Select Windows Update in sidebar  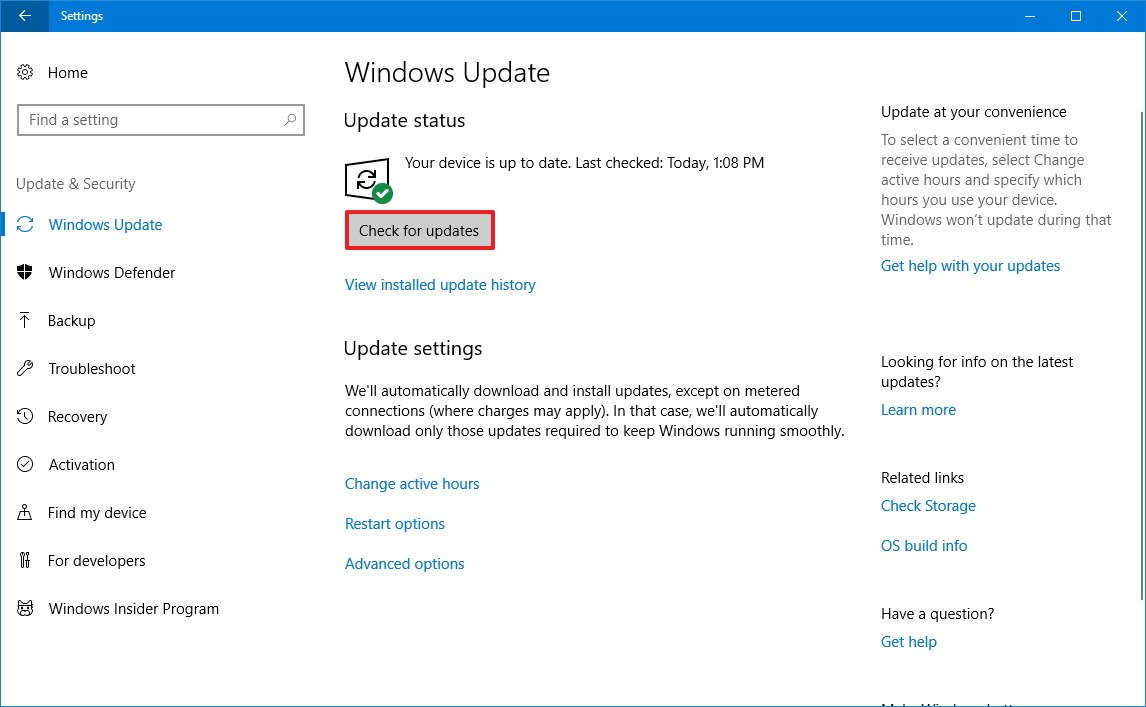pos(105,224)
